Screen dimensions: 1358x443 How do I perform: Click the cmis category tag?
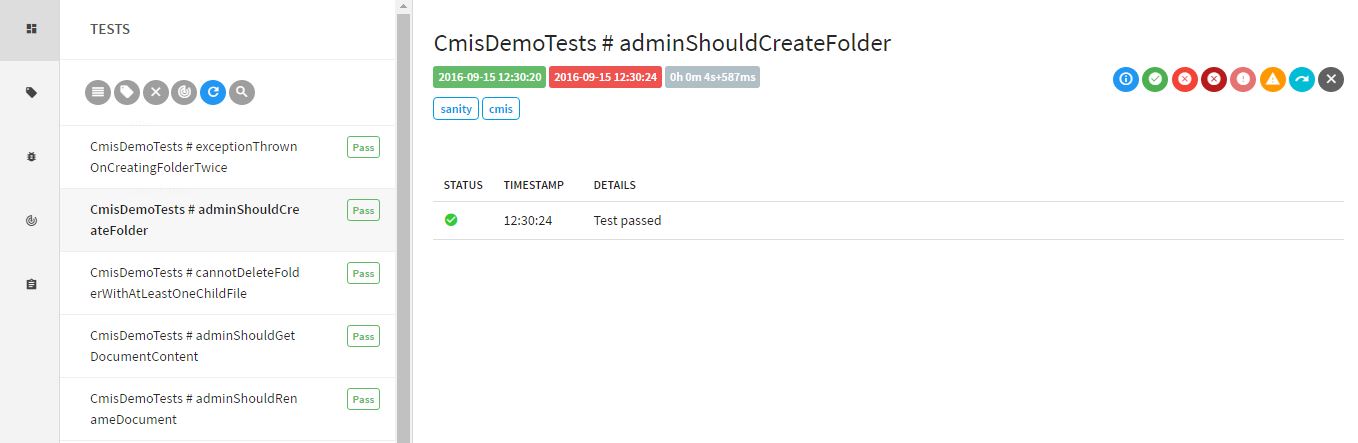(501, 108)
